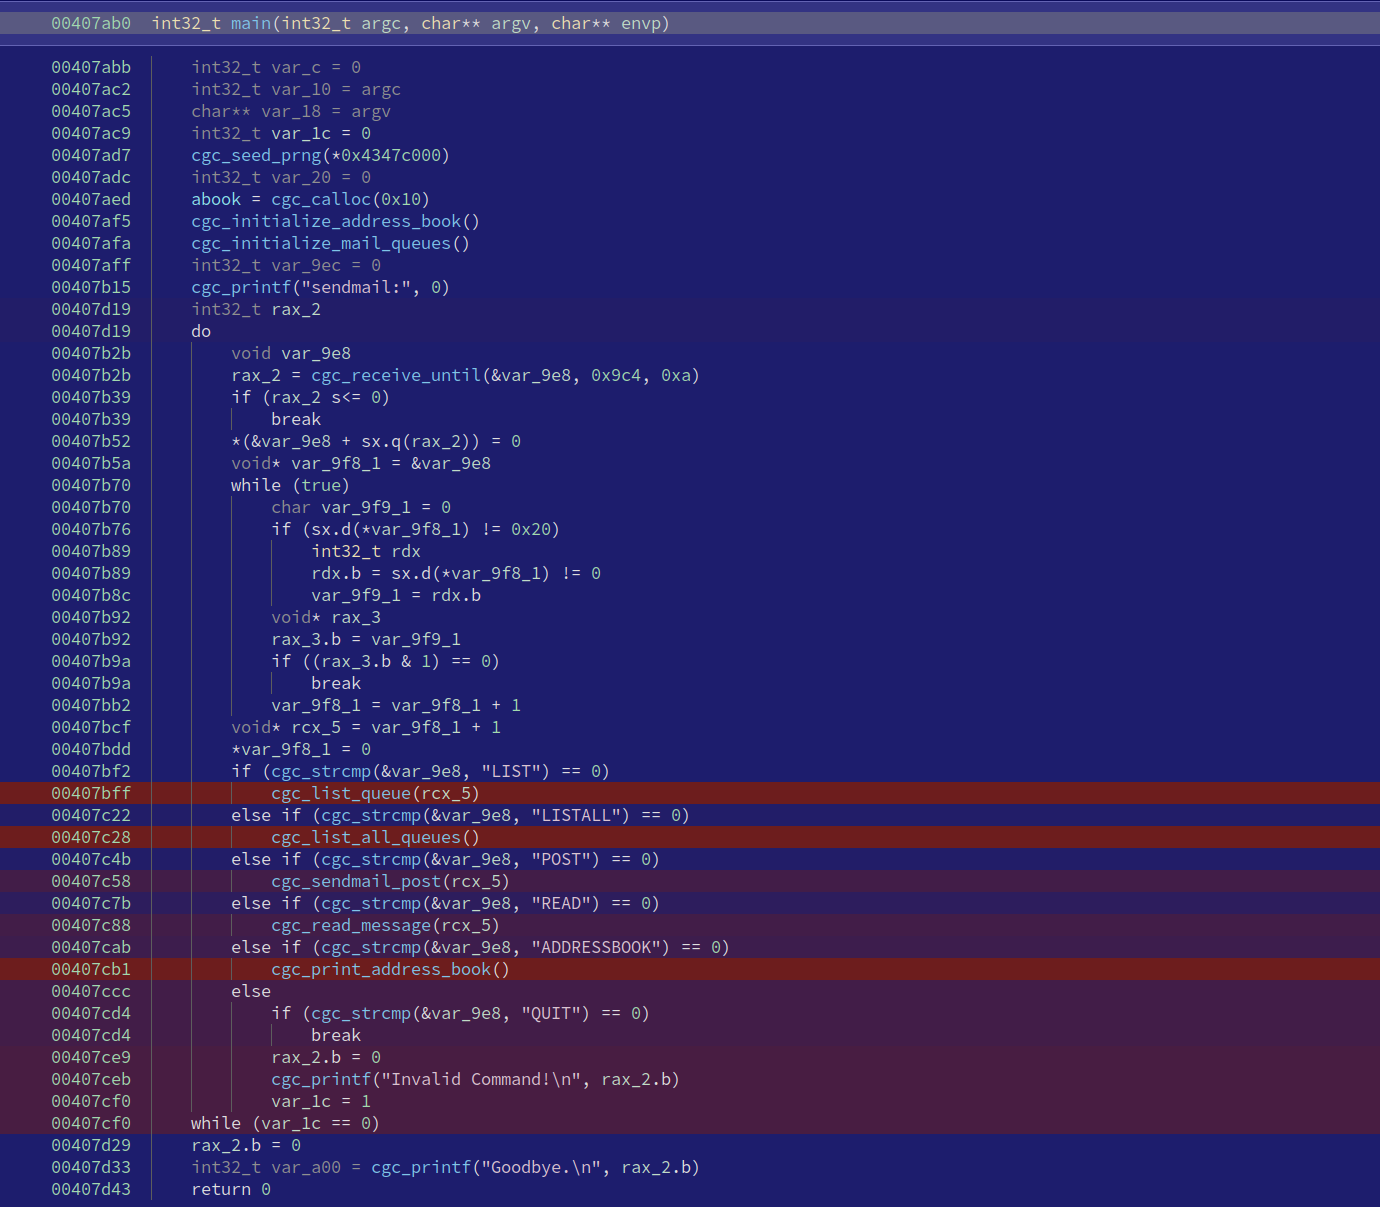This screenshot has width=1380, height=1207.
Task: Click the "void var_9e8" declaration
Action: (291, 353)
